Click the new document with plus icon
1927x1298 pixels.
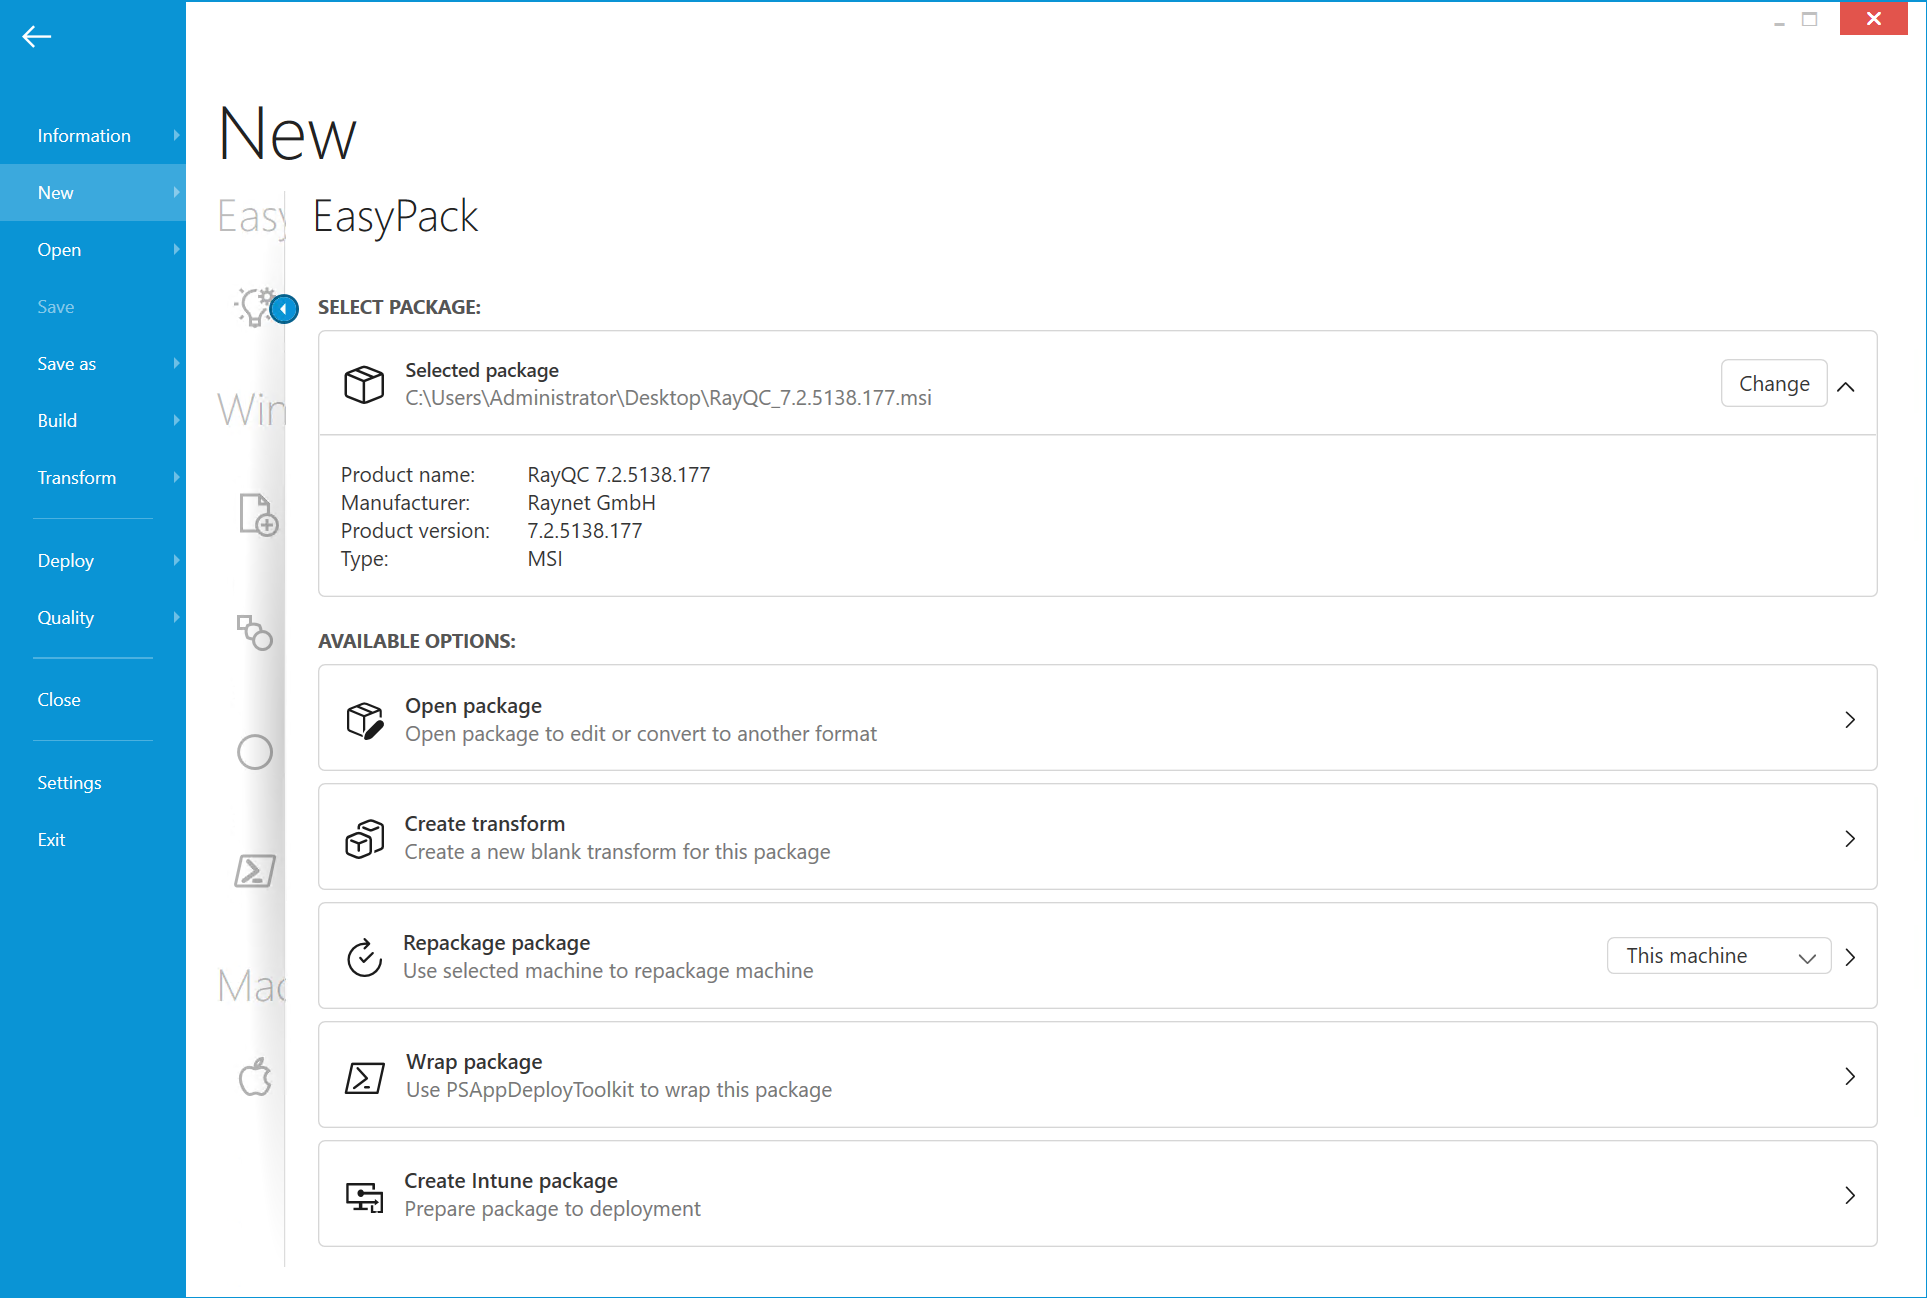[x=258, y=514]
